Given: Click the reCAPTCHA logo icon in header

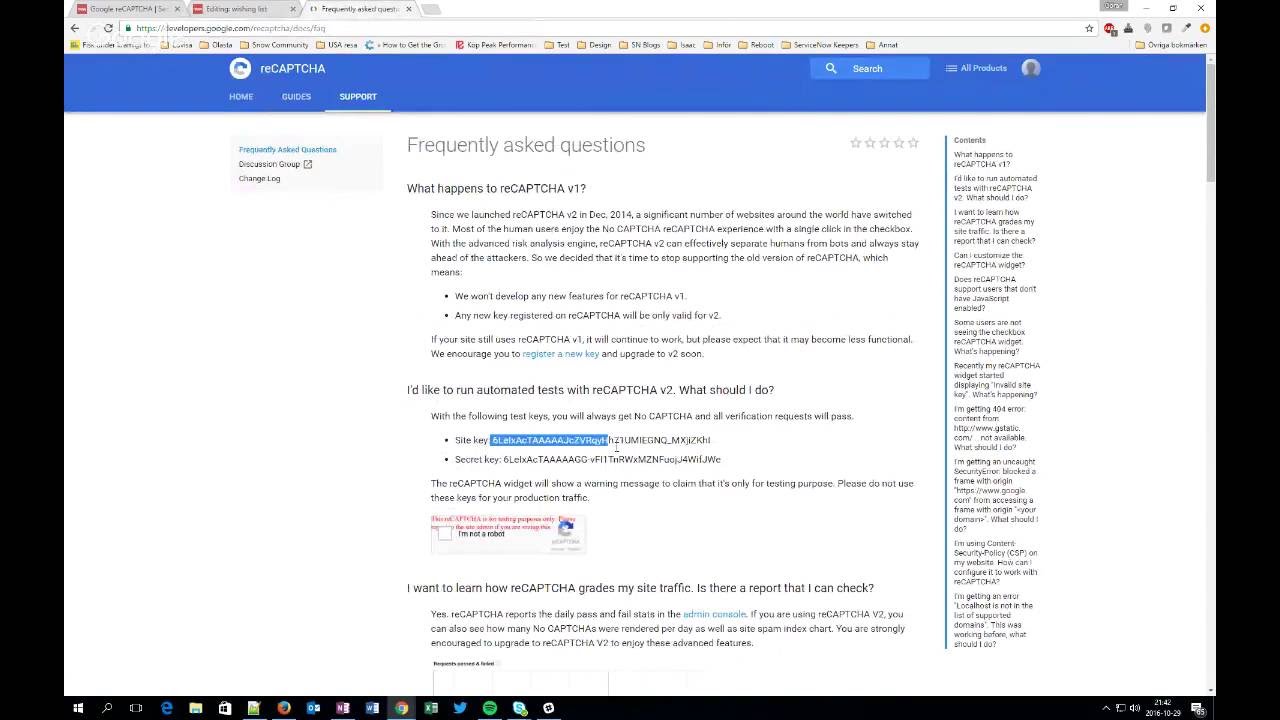Looking at the screenshot, I should [x=240, y=68].
